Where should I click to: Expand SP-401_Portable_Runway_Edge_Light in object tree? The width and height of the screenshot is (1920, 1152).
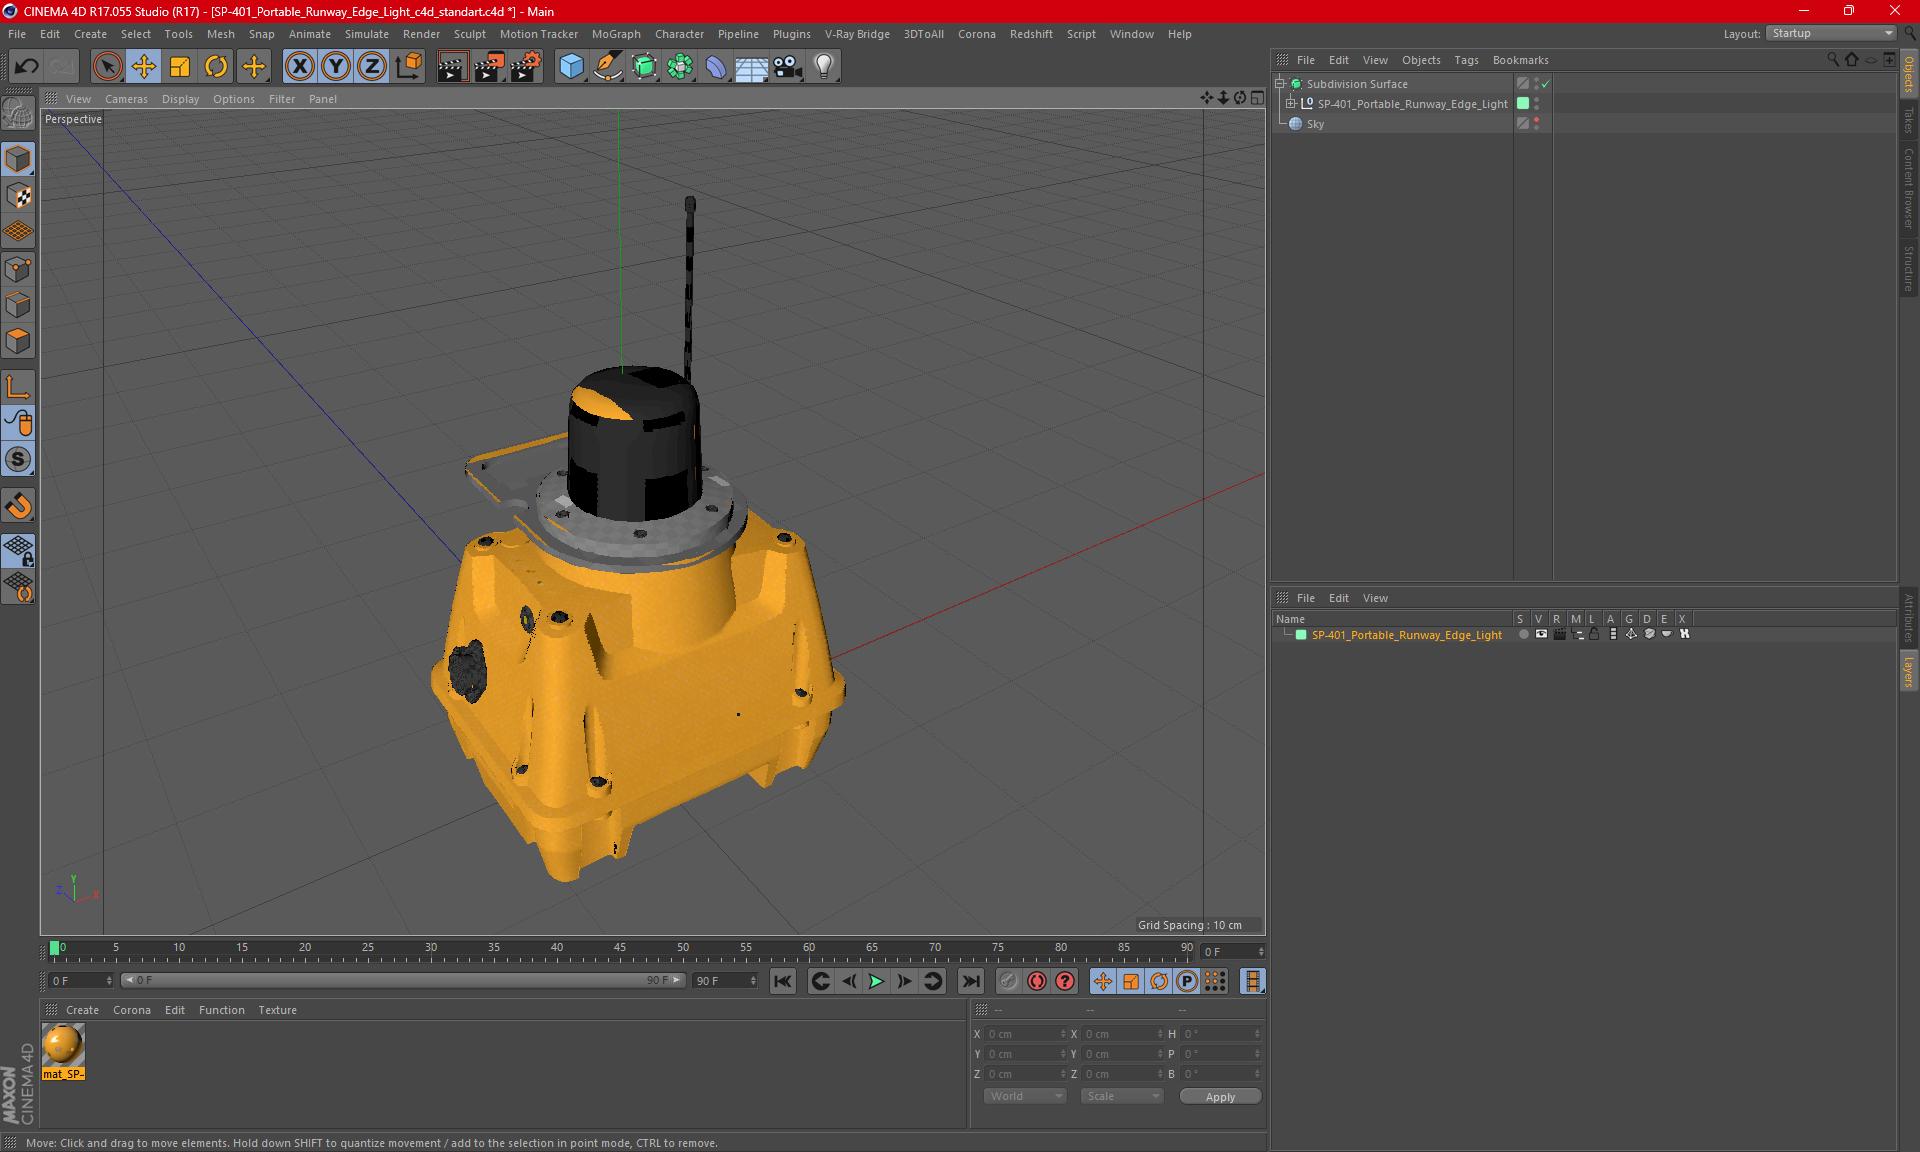1290,104
